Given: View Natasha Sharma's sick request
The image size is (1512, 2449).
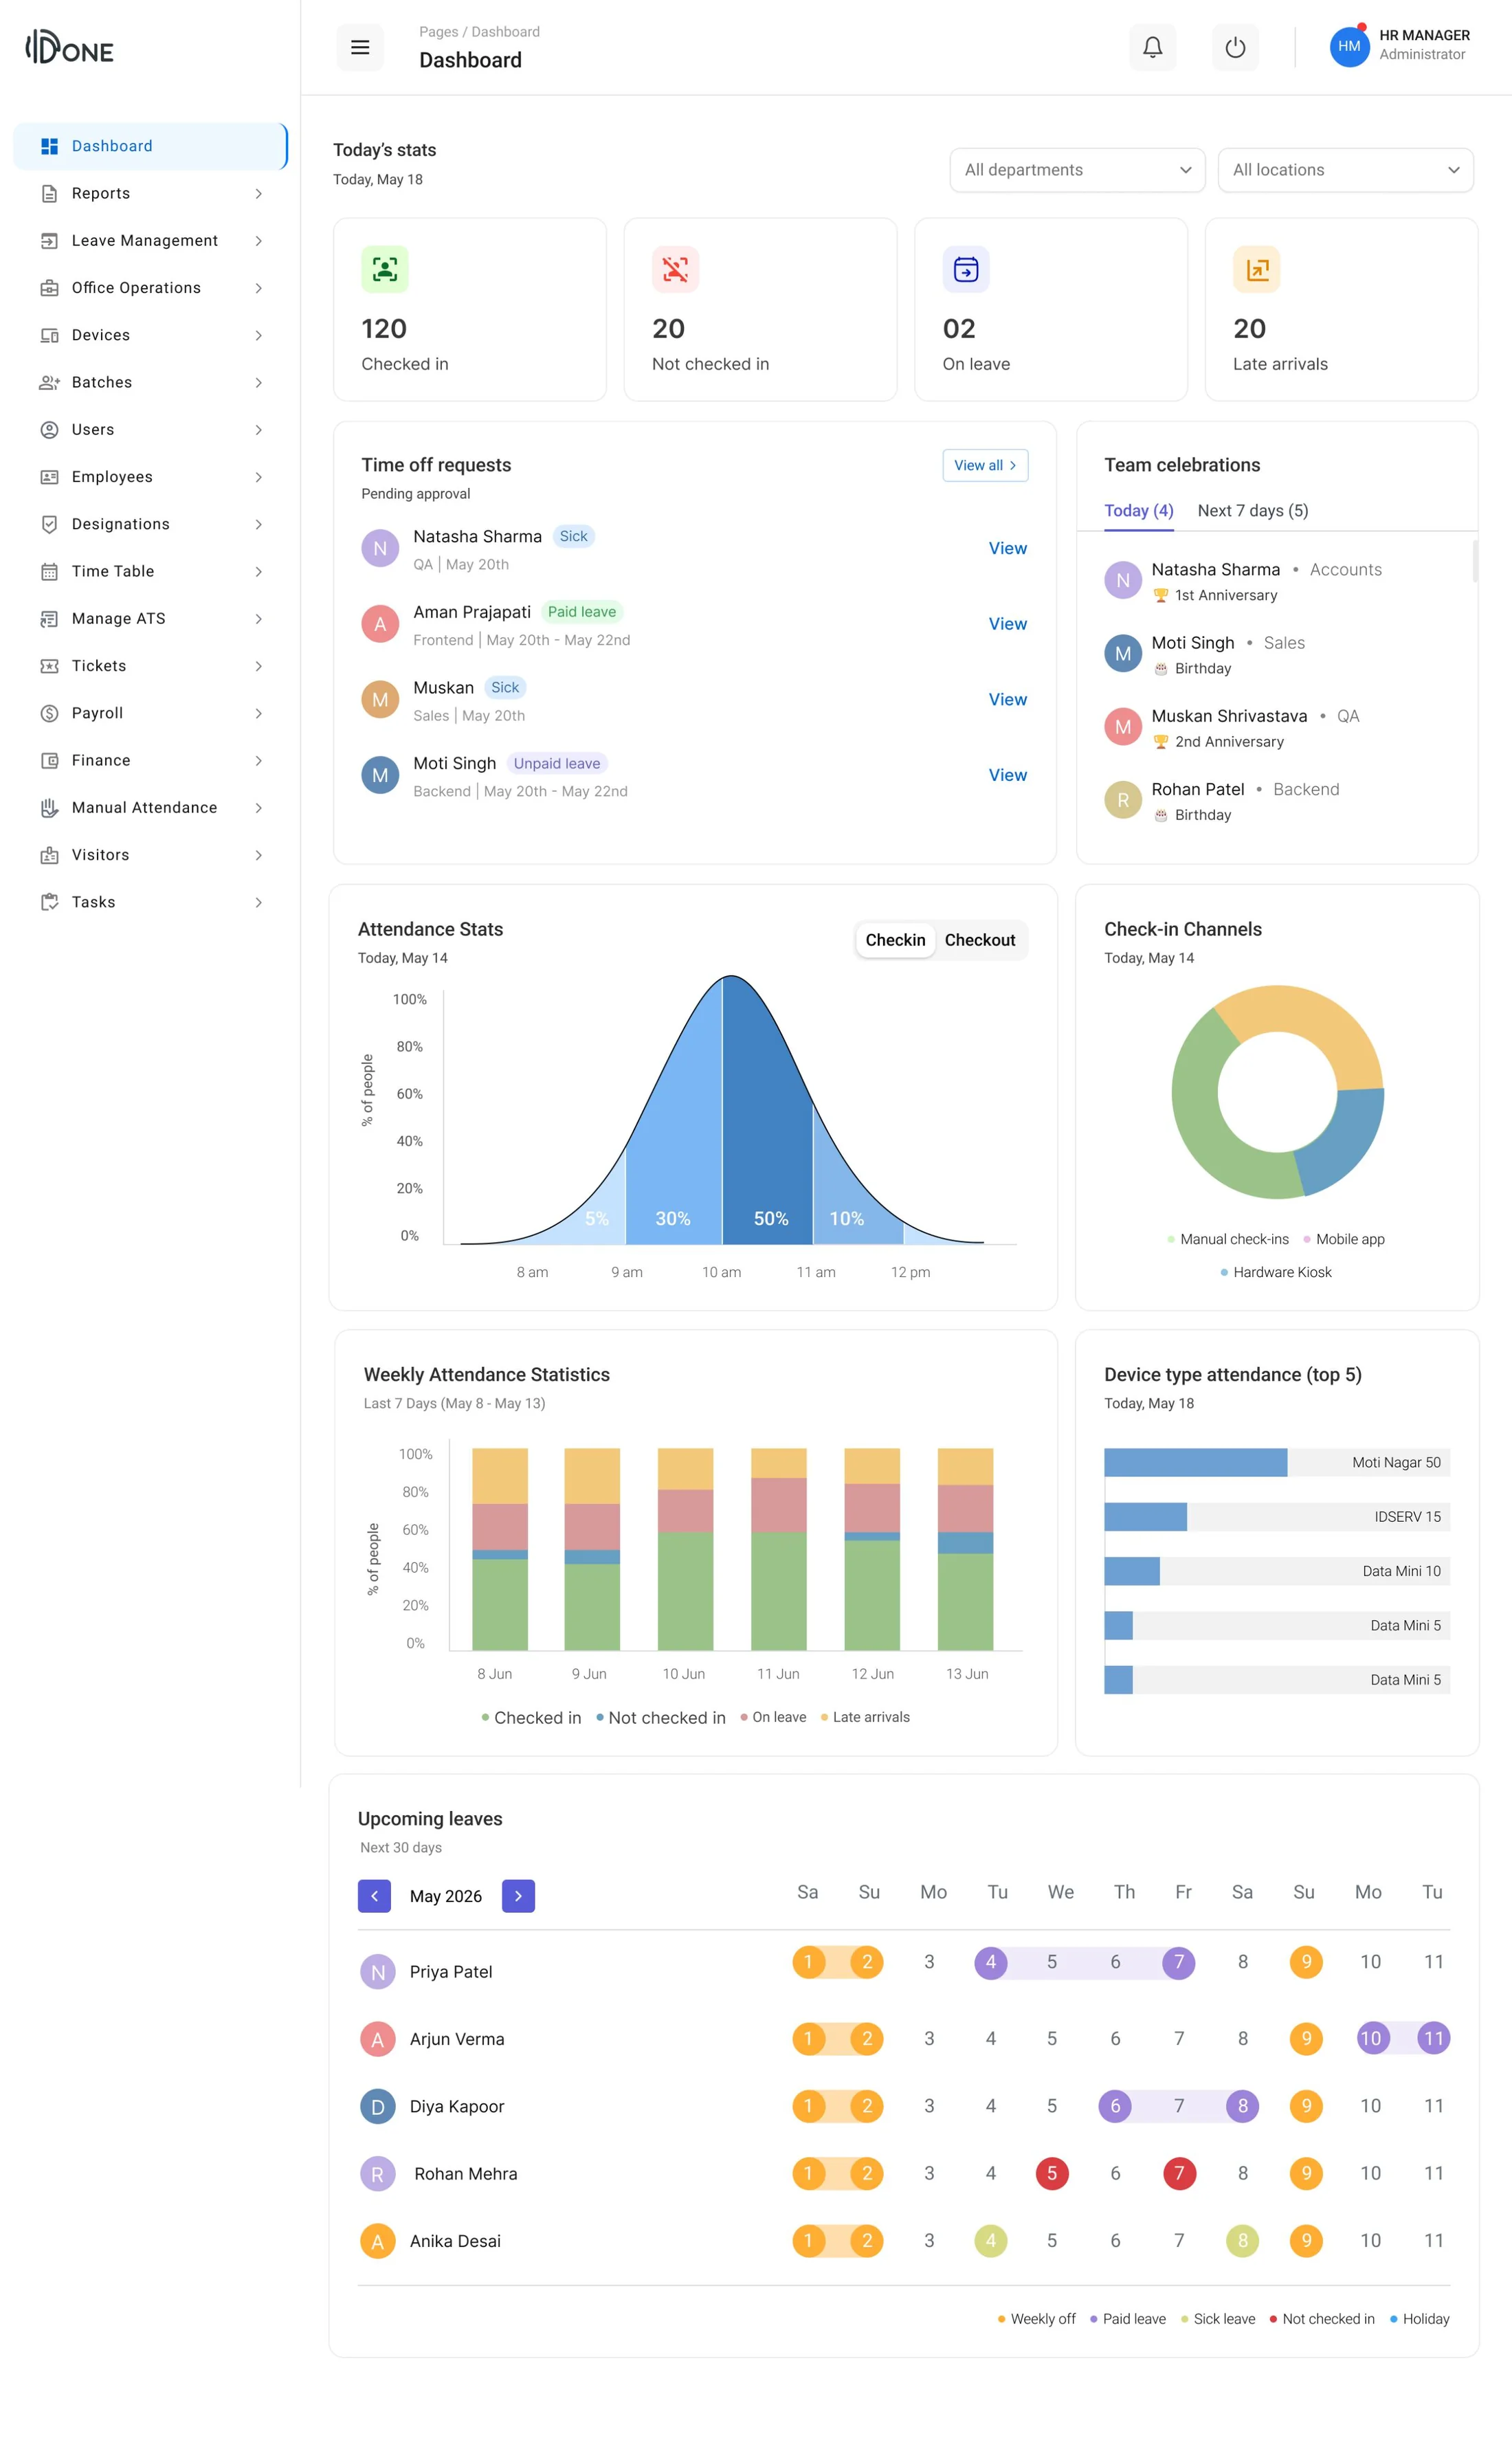Looking at the screenshot, I should [1007, 548].
